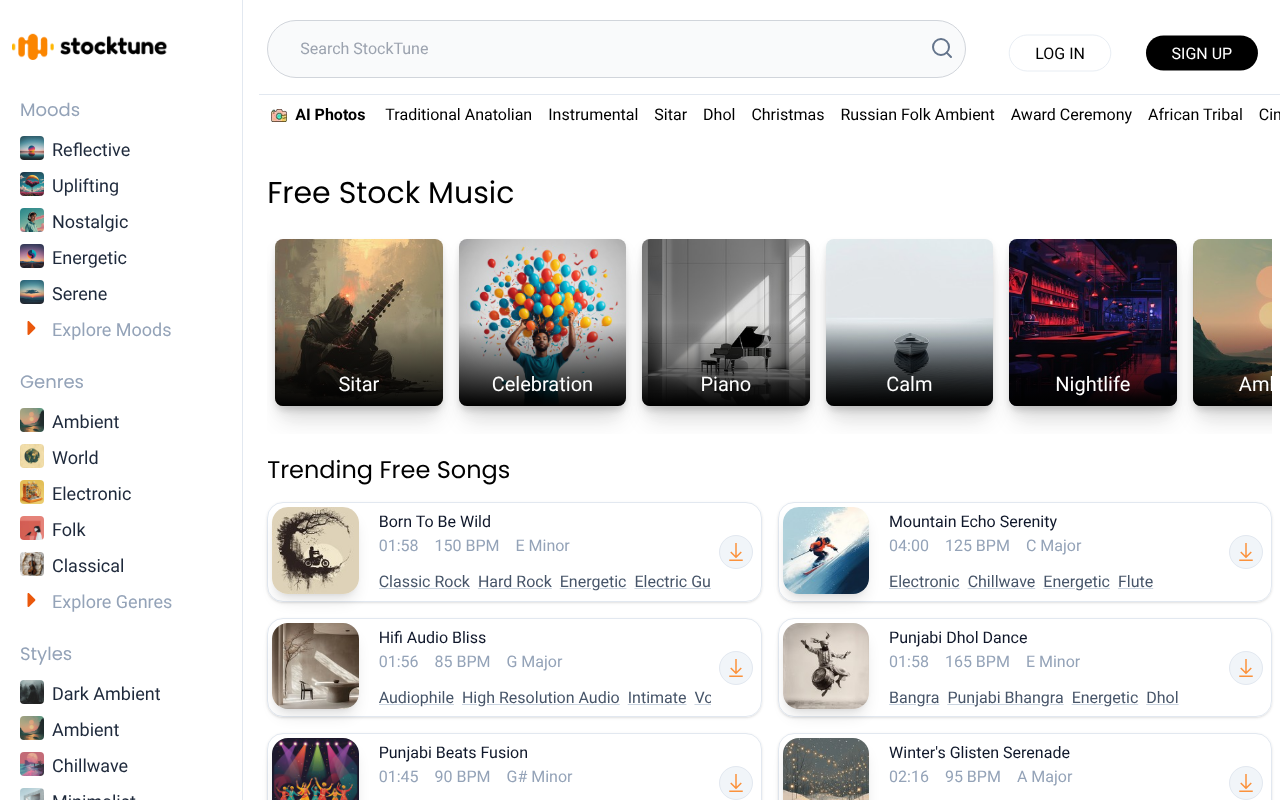
Task: Download the Punjabi Dhol Dance song
Action: pyautogui.click(x=1245, y=668)
